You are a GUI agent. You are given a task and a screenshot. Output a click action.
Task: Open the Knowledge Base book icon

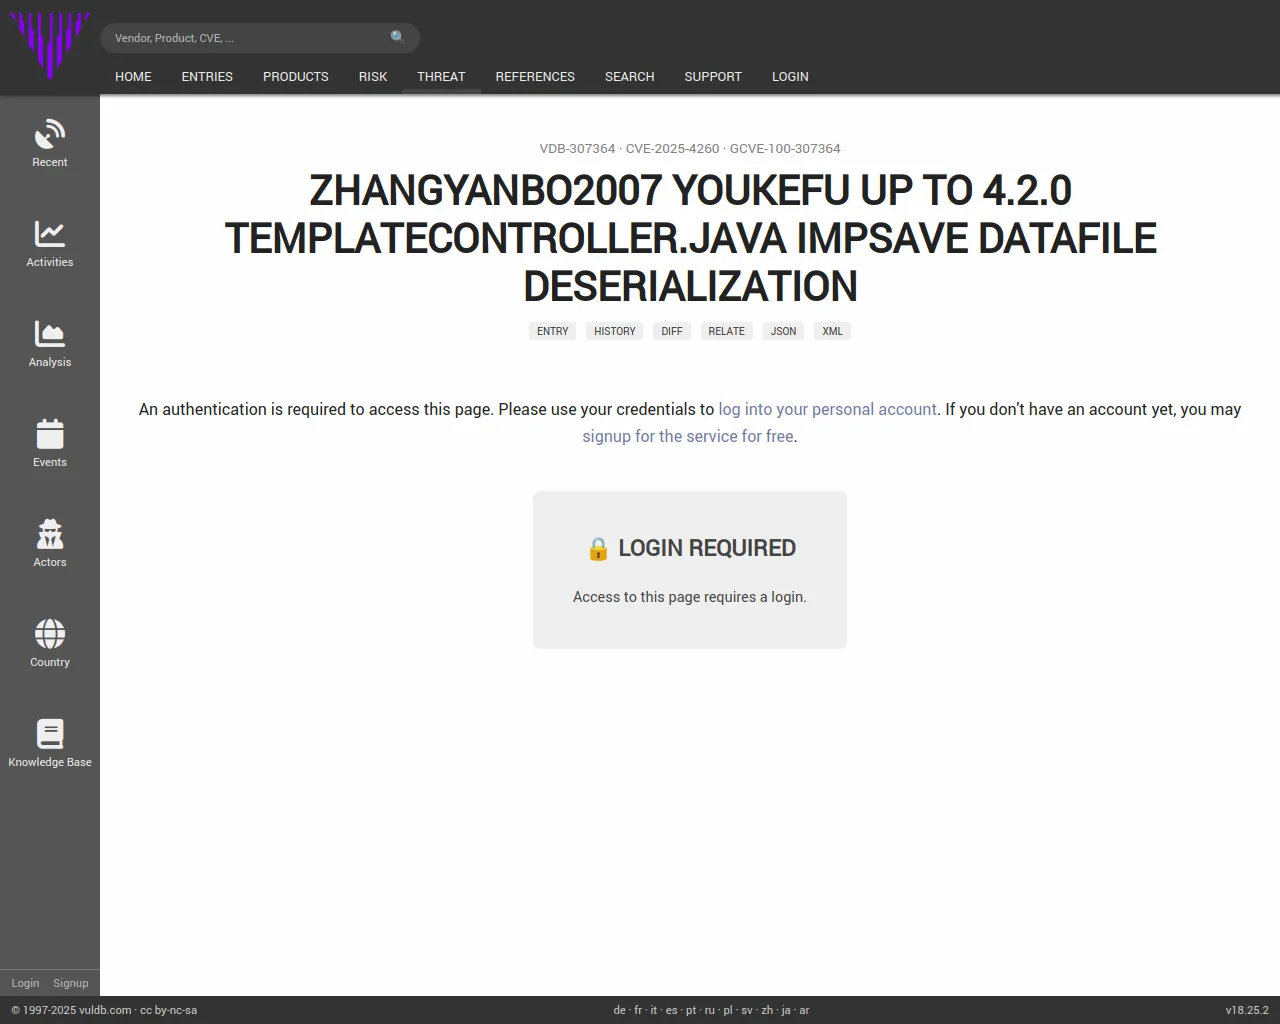50,734
